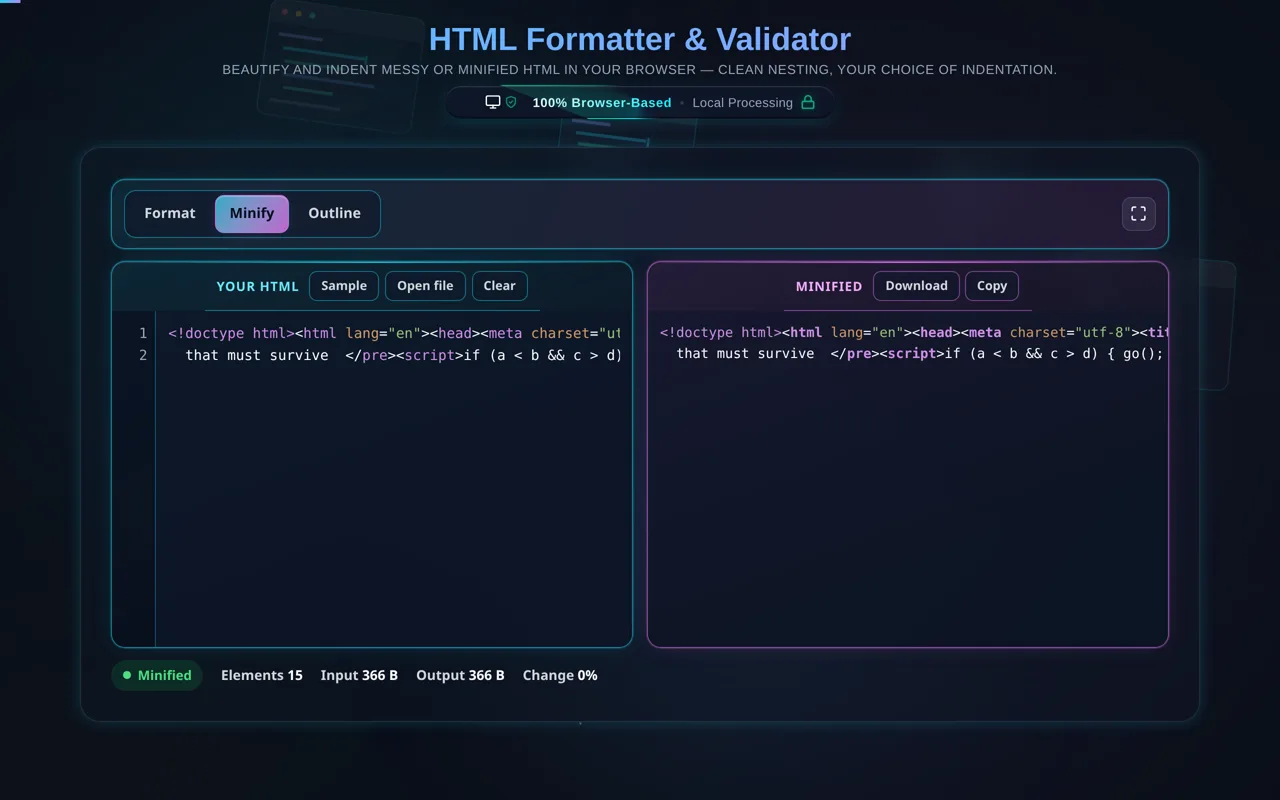Select the Minify tab
This screenshot has width=1280, height=800.
[x=252, y=213]
